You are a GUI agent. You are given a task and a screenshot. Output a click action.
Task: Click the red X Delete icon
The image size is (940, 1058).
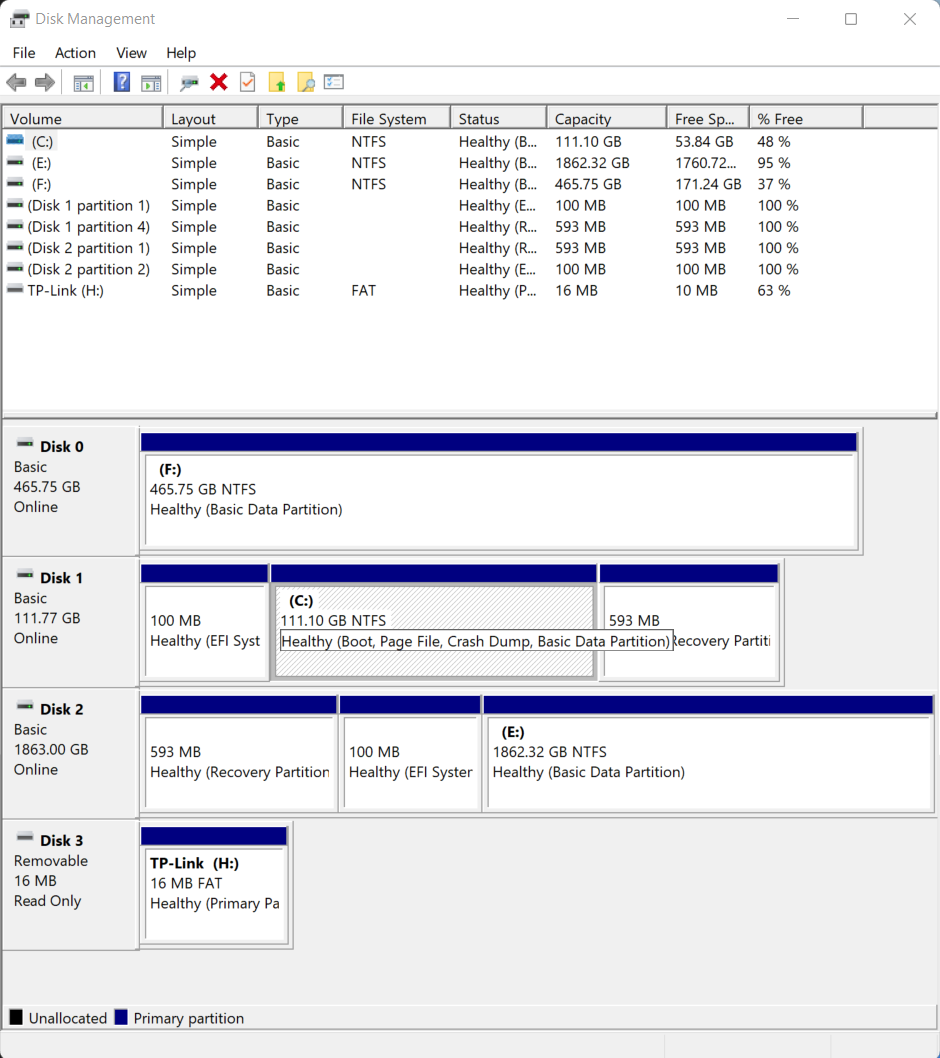click(x=219, y=82)
